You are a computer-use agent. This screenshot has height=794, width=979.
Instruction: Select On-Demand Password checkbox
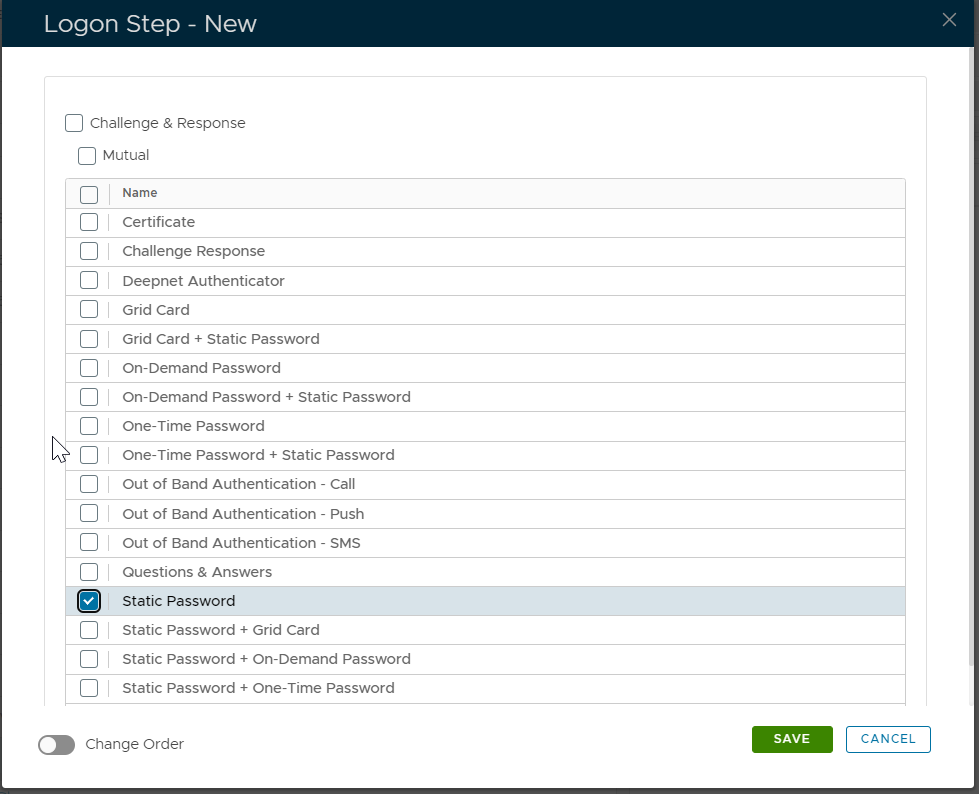pyautogui.click(x=89, y=368)
